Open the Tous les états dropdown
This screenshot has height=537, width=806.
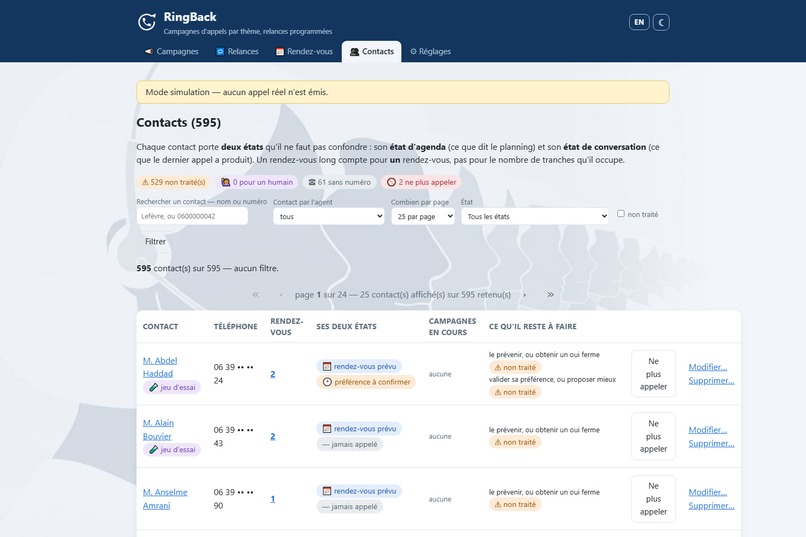click(x=535, y=216)
